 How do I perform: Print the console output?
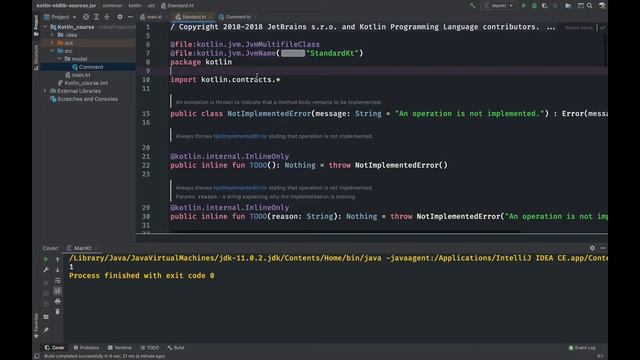click(x=58, y=301)
